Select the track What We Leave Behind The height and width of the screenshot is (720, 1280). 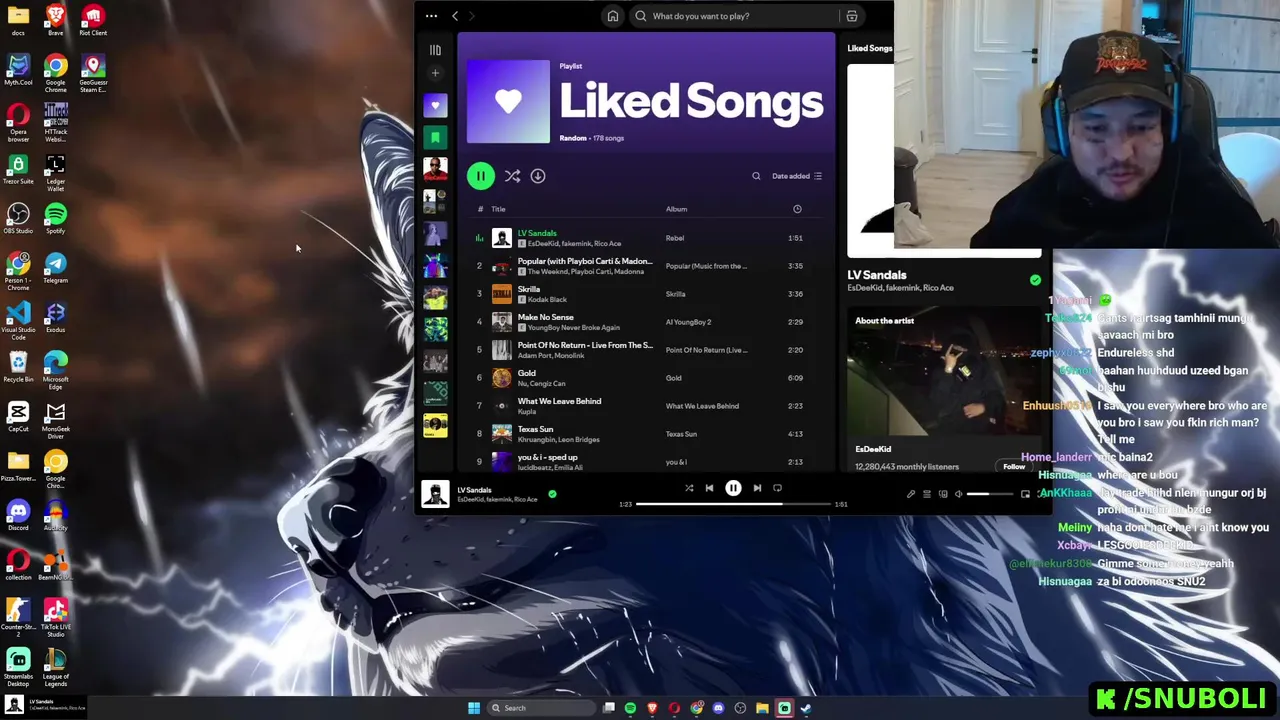pos(645,406)
